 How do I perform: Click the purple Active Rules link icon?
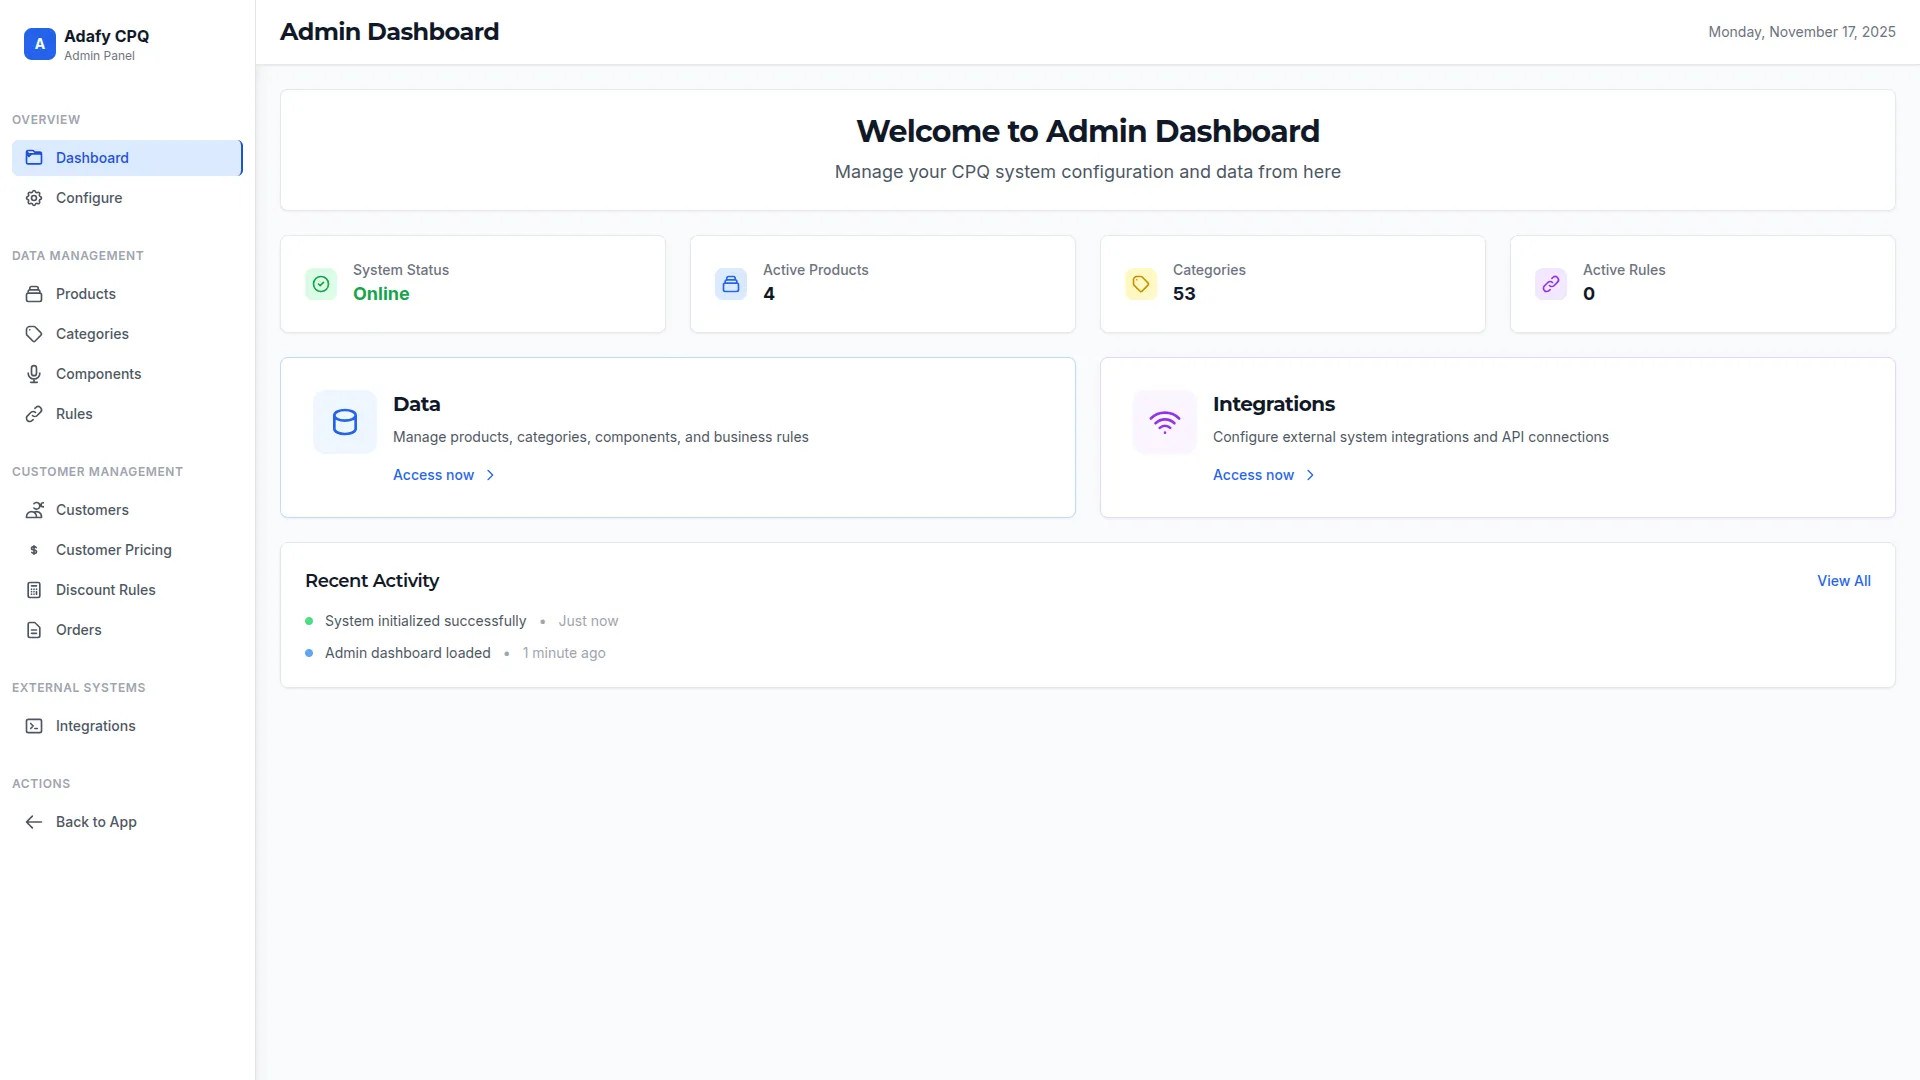(1551, 284)
